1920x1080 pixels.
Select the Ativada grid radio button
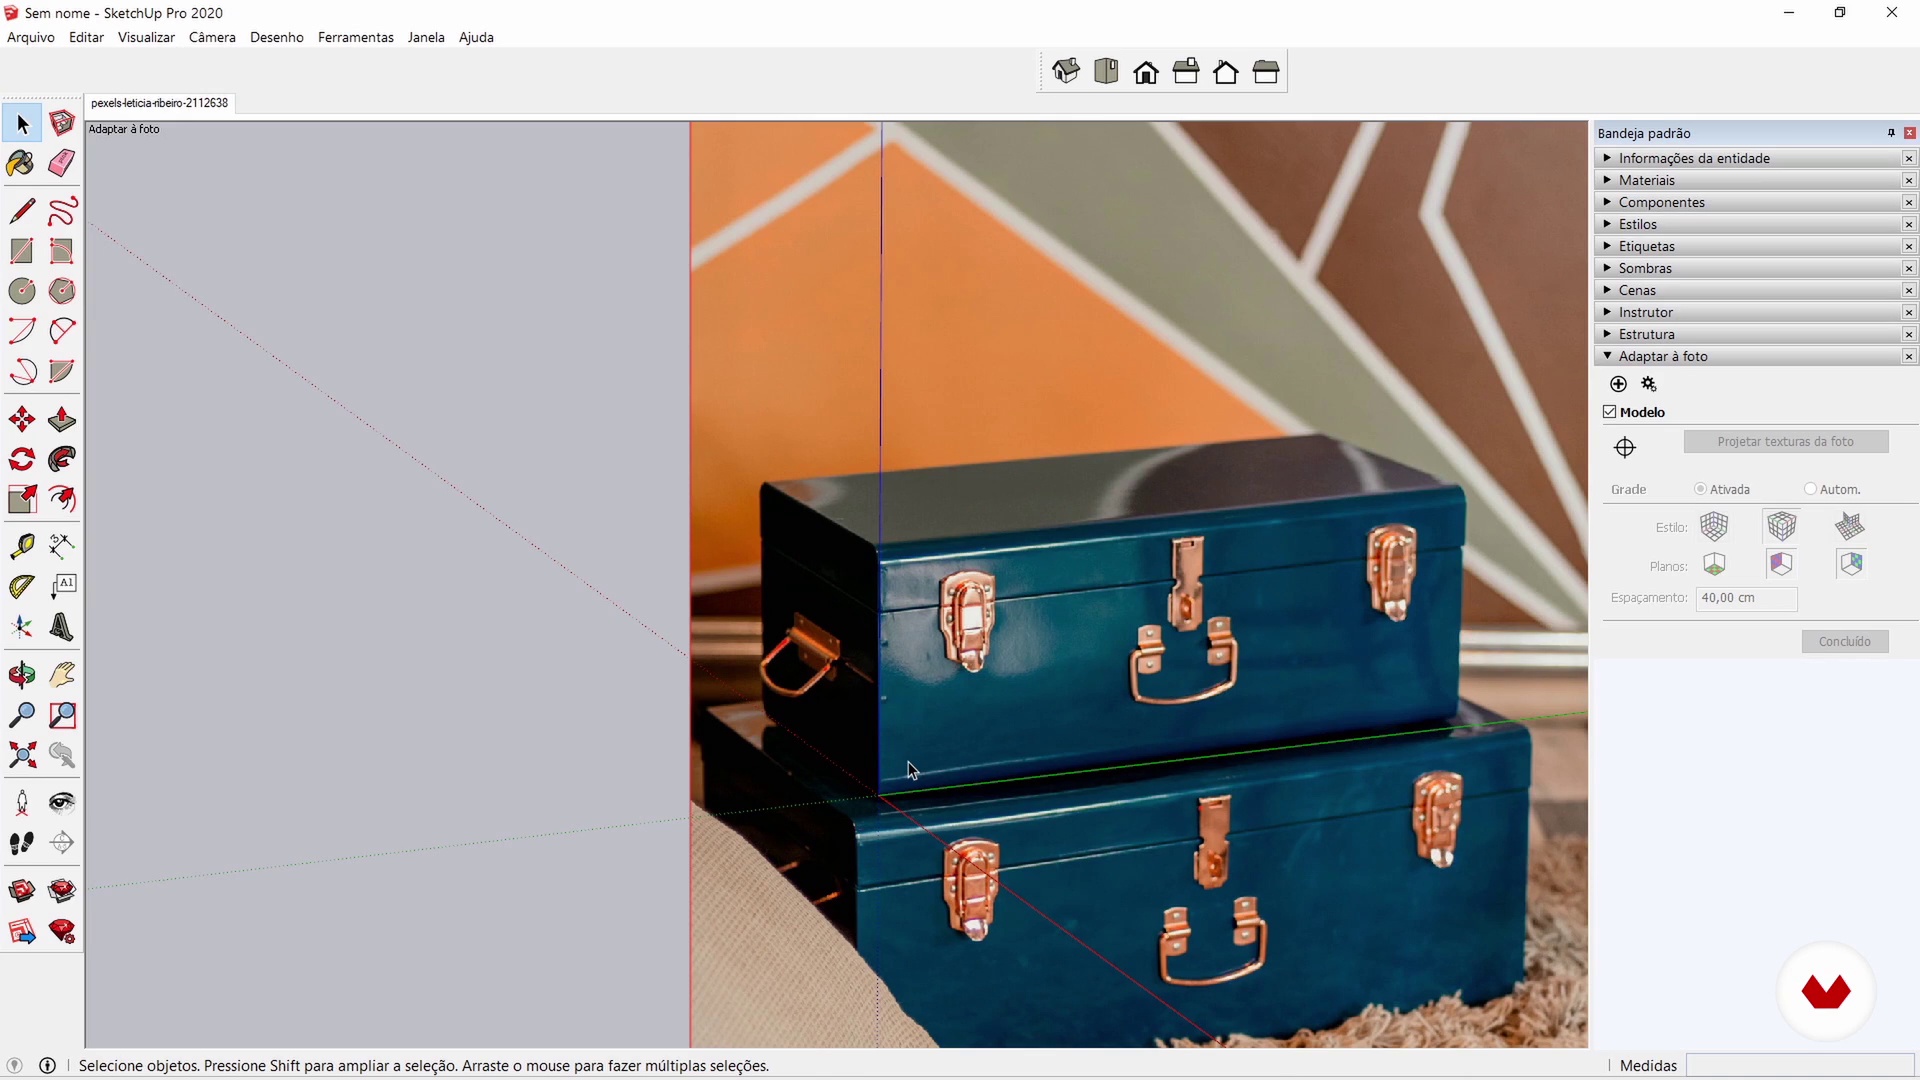click(1700, 489)
